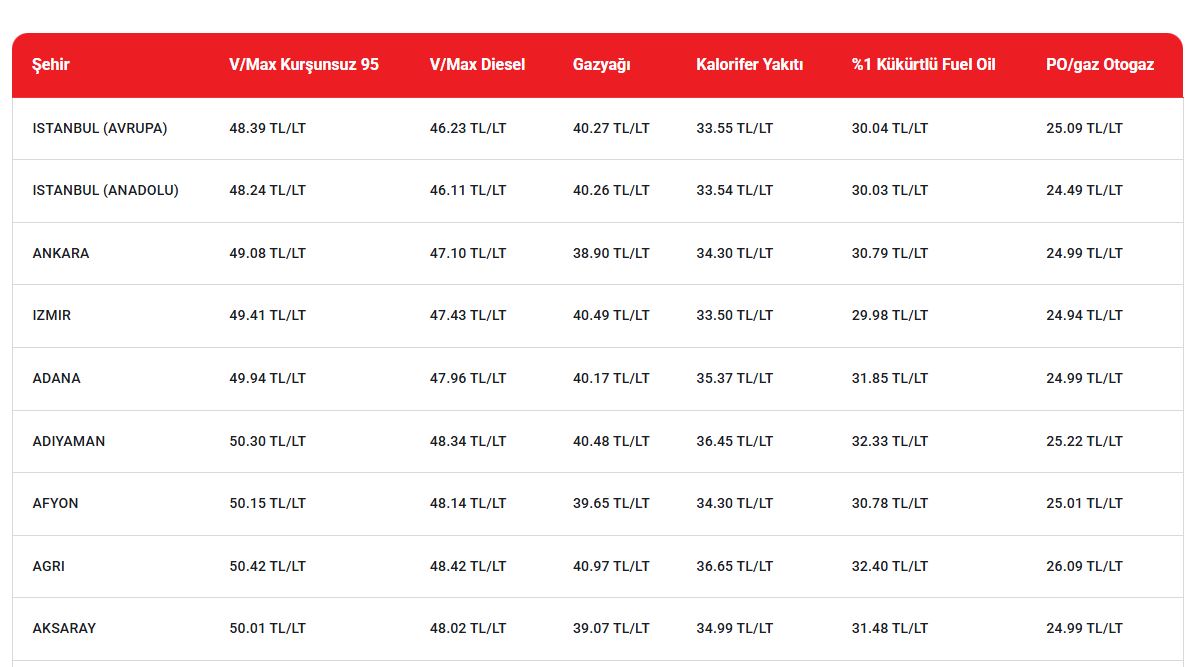Click the 49.94 TL/LT Adana gasoline price
Screen dimensions: 1190x667
[267, 378]
